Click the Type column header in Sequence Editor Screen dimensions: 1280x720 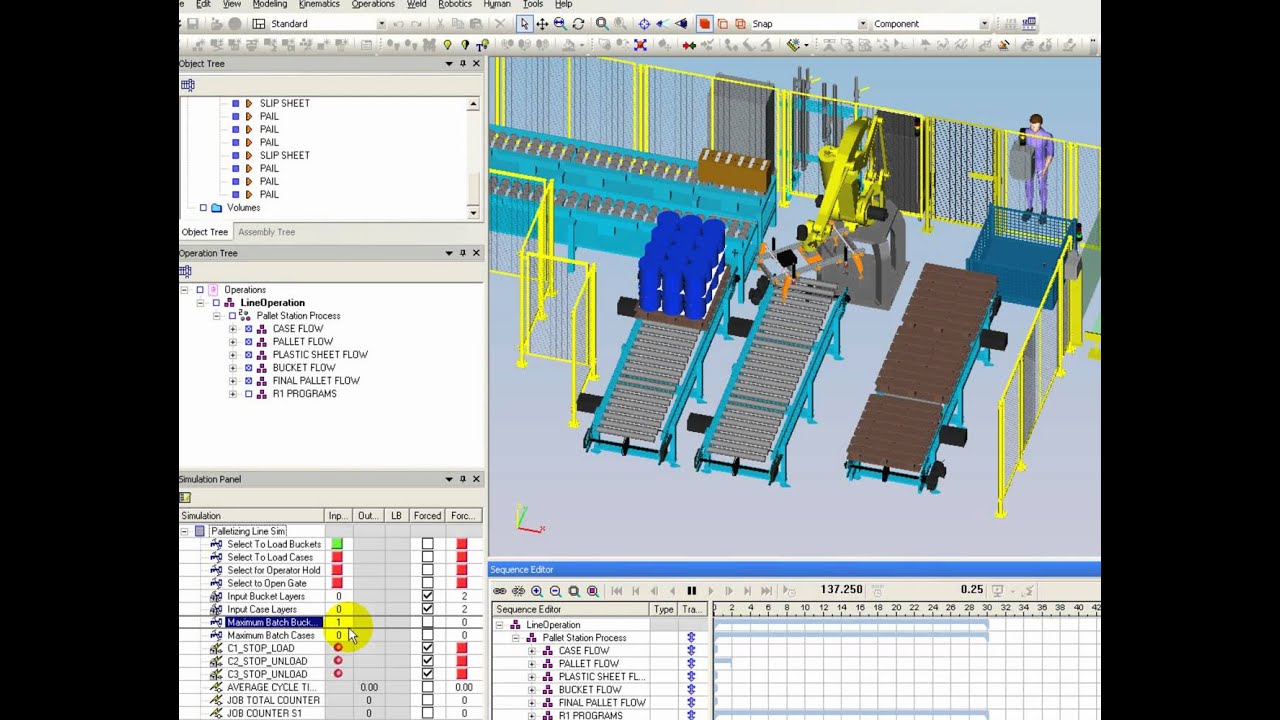pos(663,609)
